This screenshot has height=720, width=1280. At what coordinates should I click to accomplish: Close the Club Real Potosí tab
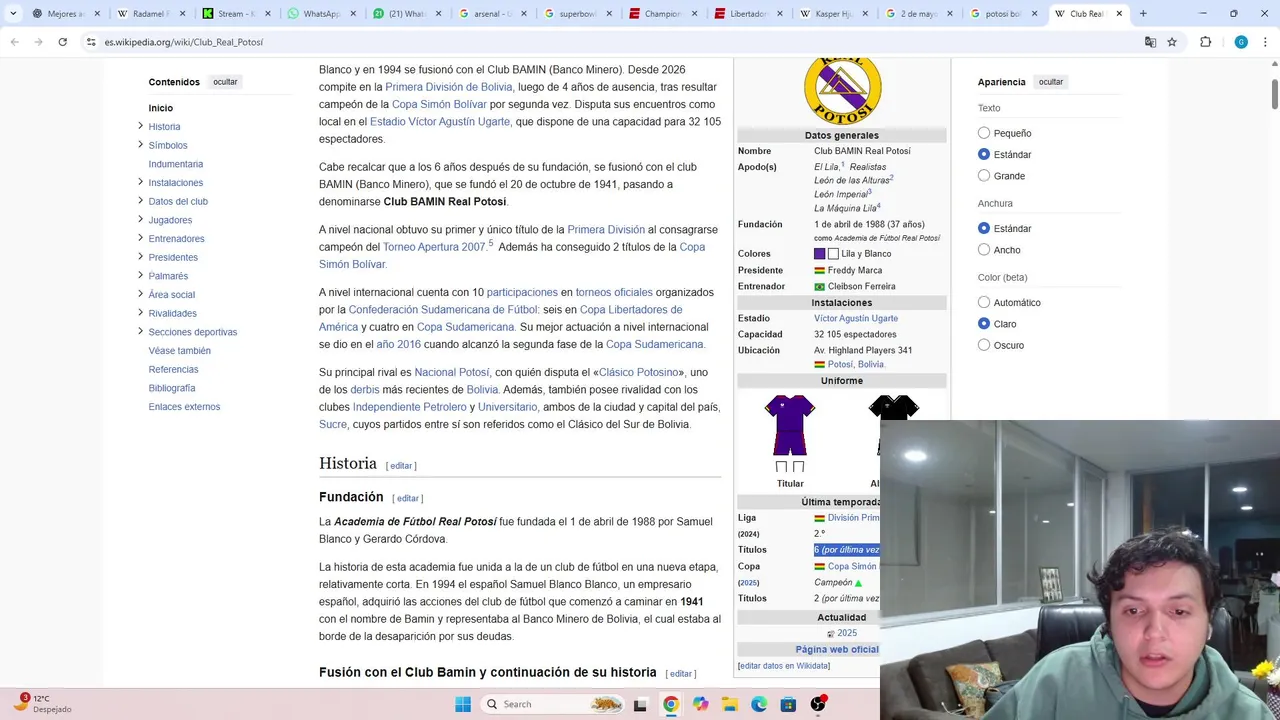[1119, 14]
